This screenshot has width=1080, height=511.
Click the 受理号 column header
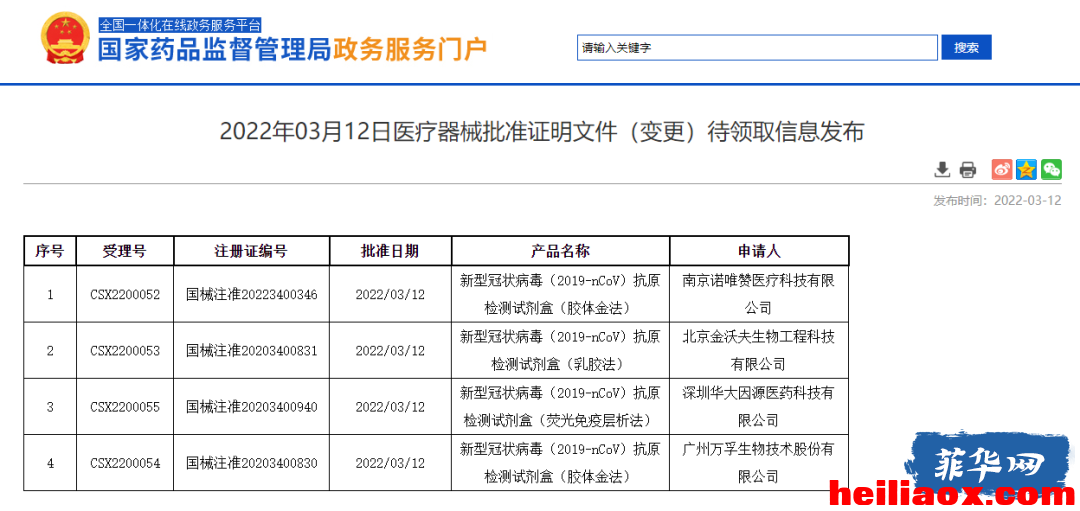click(125, 251)
